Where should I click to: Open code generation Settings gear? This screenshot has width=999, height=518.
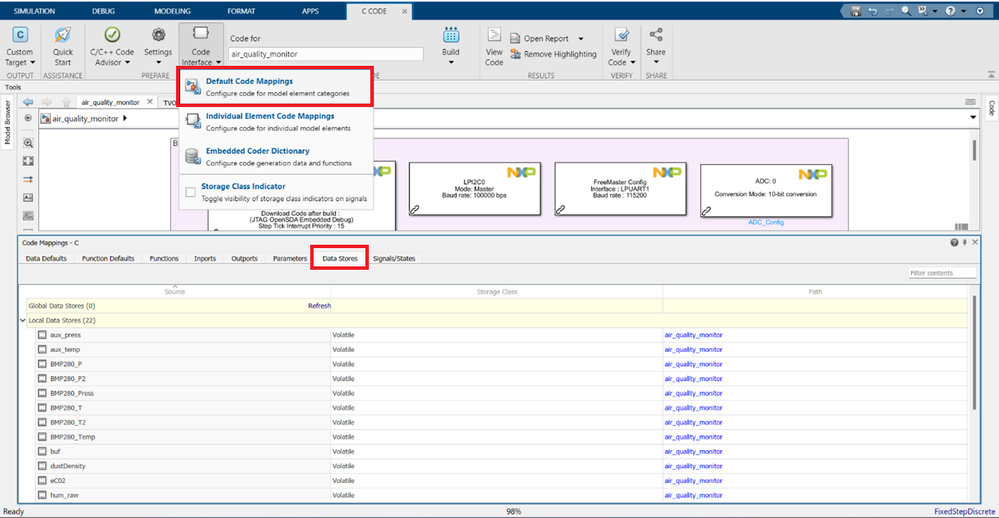click(x=158, y=35)
